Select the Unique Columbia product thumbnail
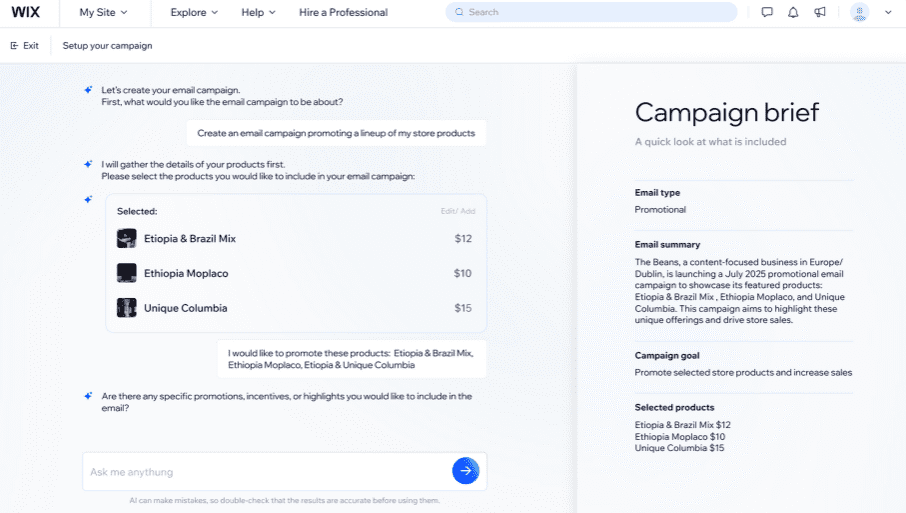The width and height of the screenshot is (906, 513). (127, 308)
